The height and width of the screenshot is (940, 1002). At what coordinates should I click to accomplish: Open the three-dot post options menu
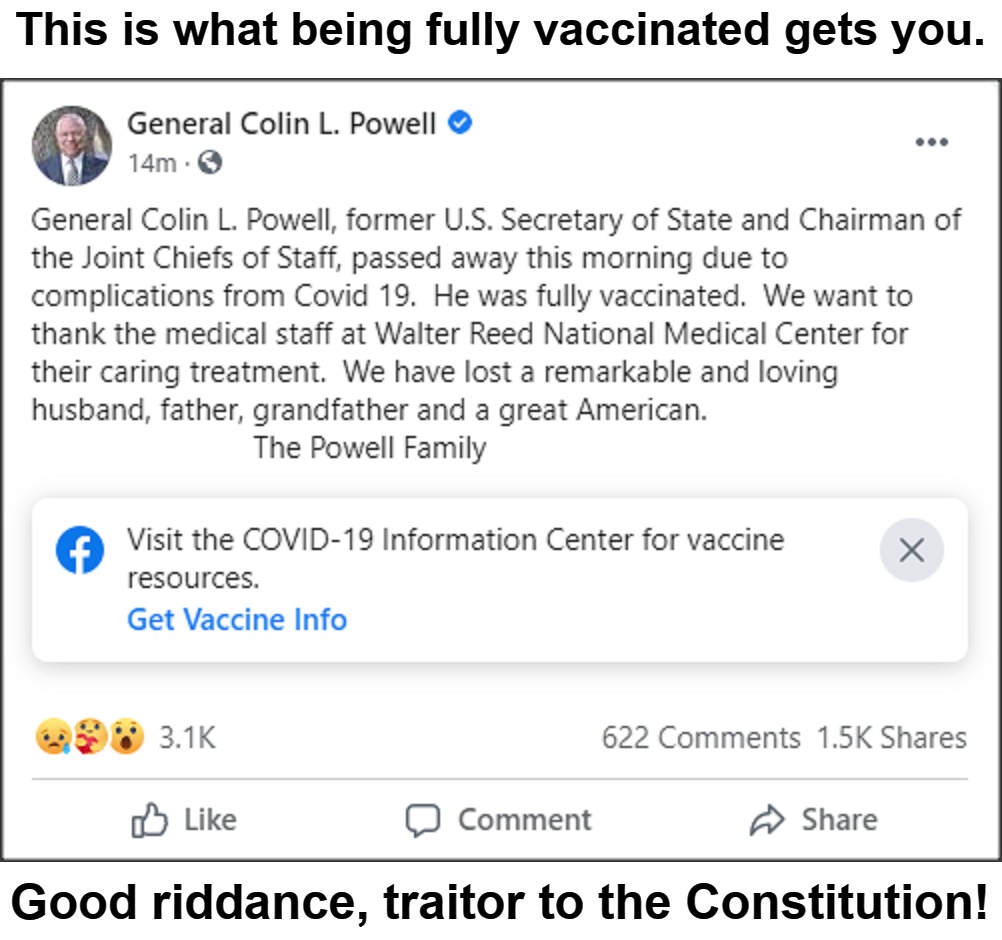tap(931, 141)
